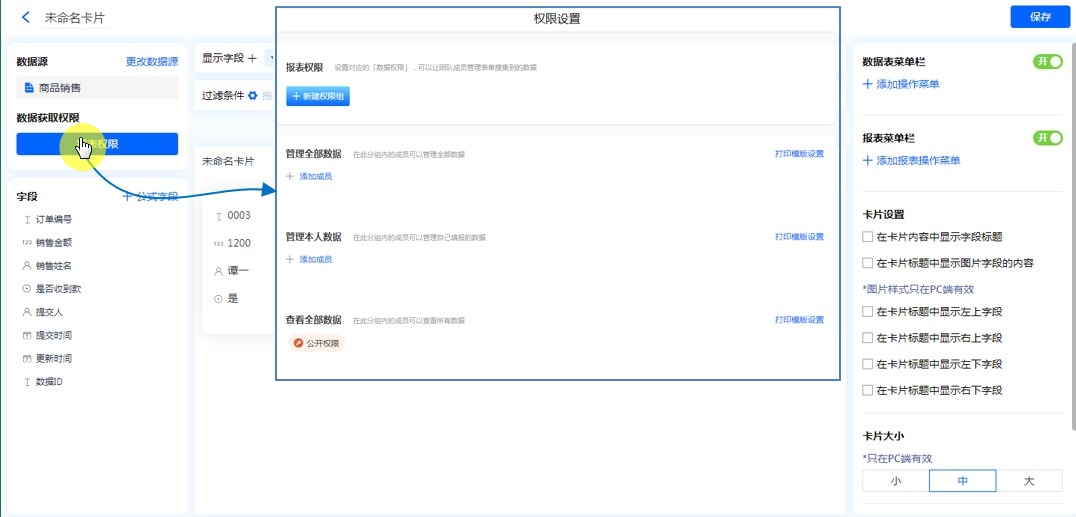Open 打印模版设置 for 管理本人数据
This screenshot has height=517, width=1076.
(x=799, y=237)
